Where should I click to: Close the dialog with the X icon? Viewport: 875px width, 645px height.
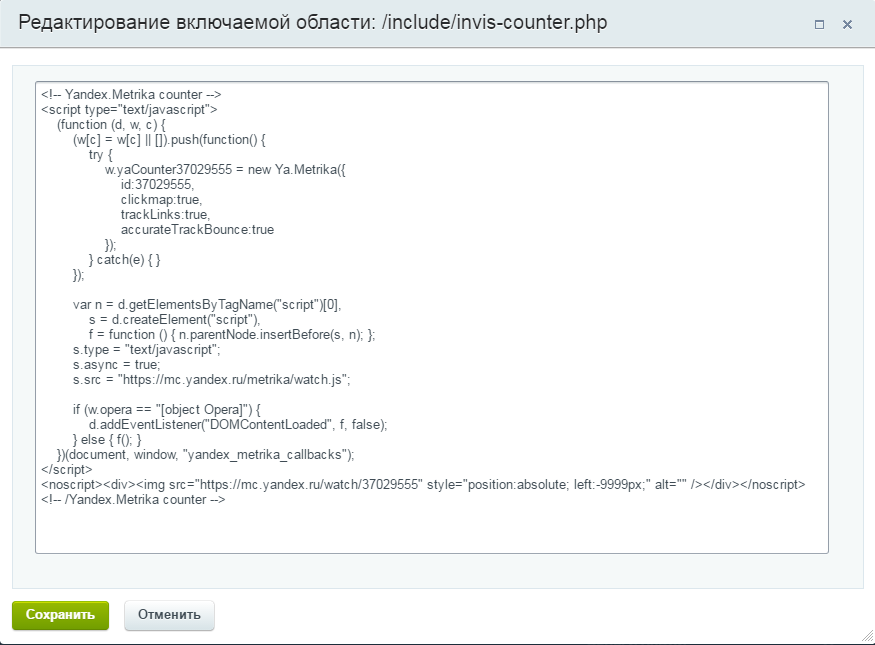tap(847, 25)
